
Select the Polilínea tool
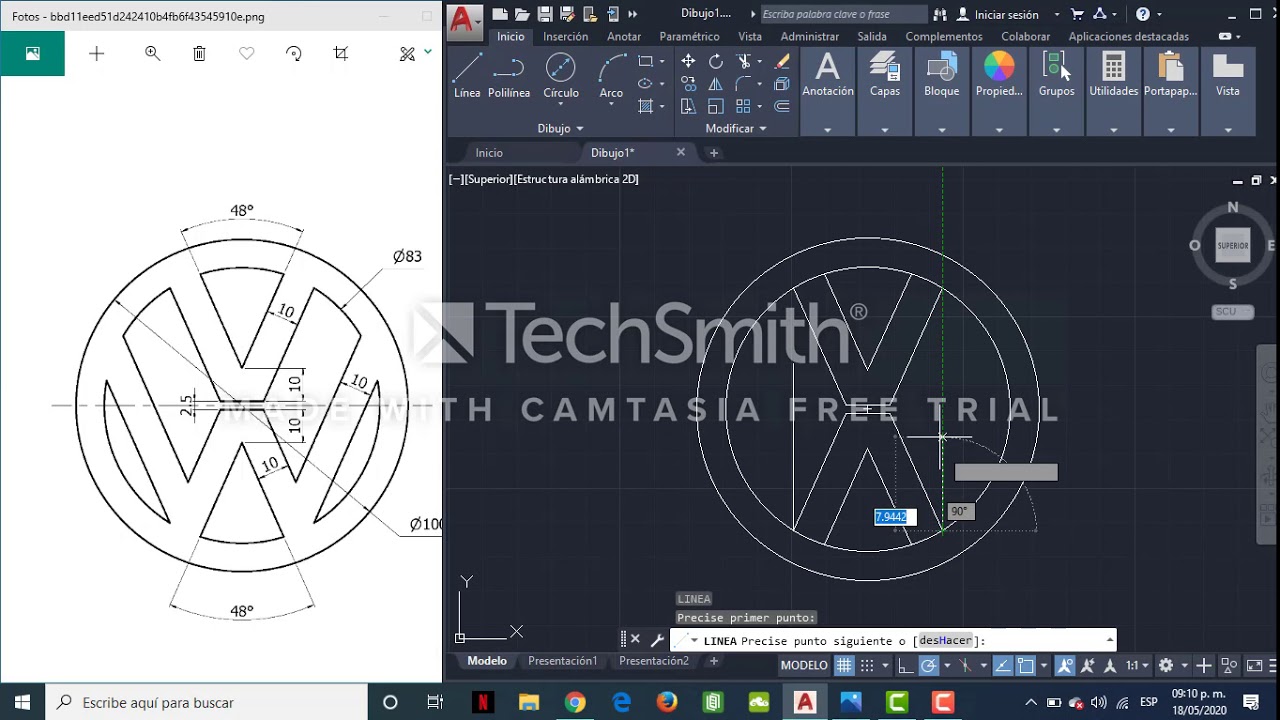pos(509,75)
